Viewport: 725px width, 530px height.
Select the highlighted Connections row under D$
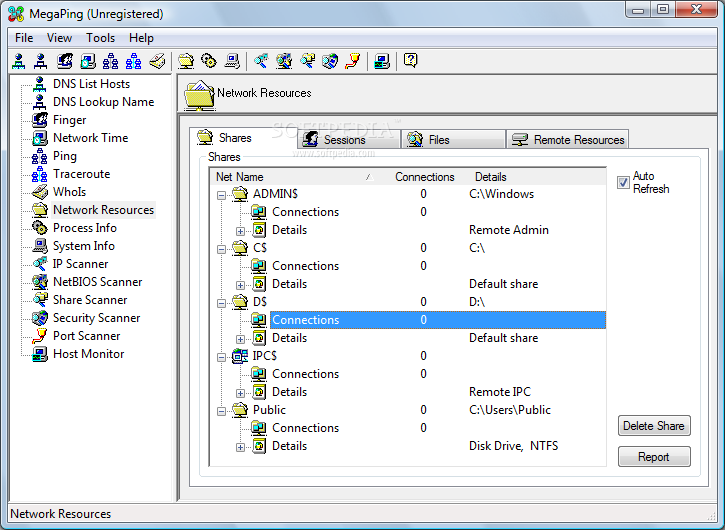point(437,320)
